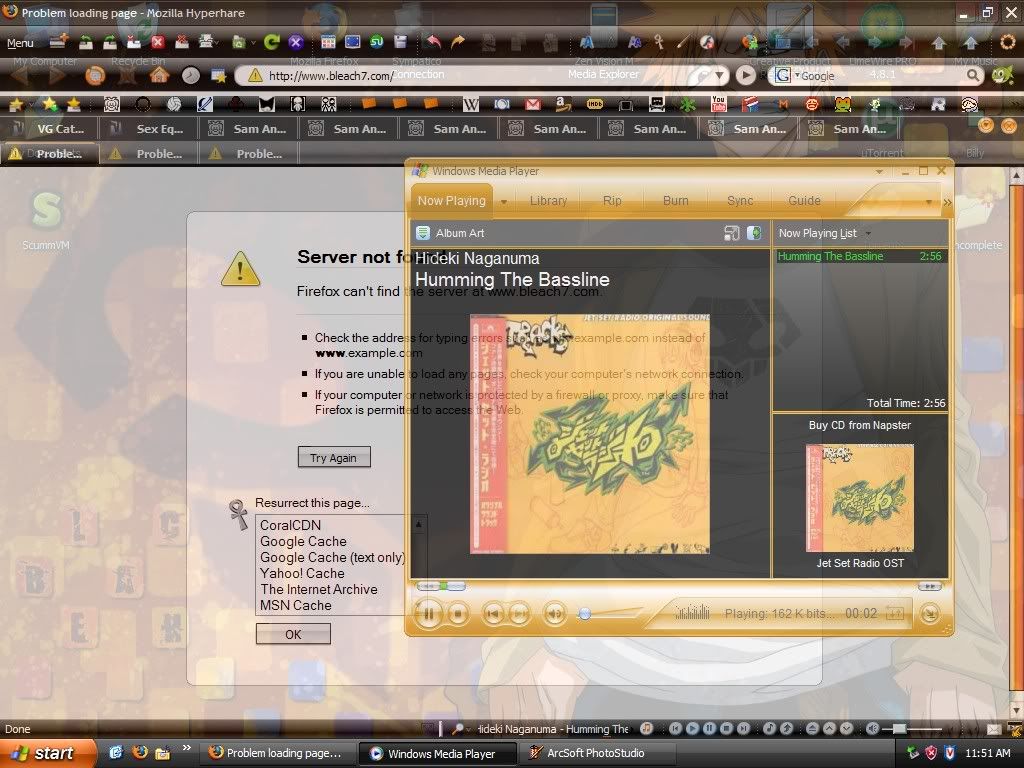Click the music note icon in status bar
1024x768 pixels.
pos(647,728)
